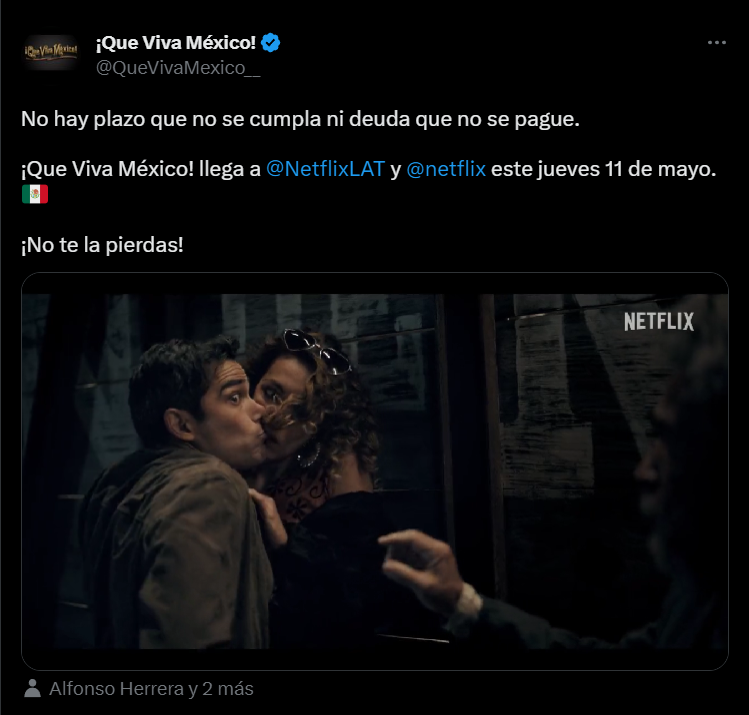Click the '¡Que Viva México! llega a' text
Image resolution: width=749 pixels, height=715 pixels.
click(141, 169)
